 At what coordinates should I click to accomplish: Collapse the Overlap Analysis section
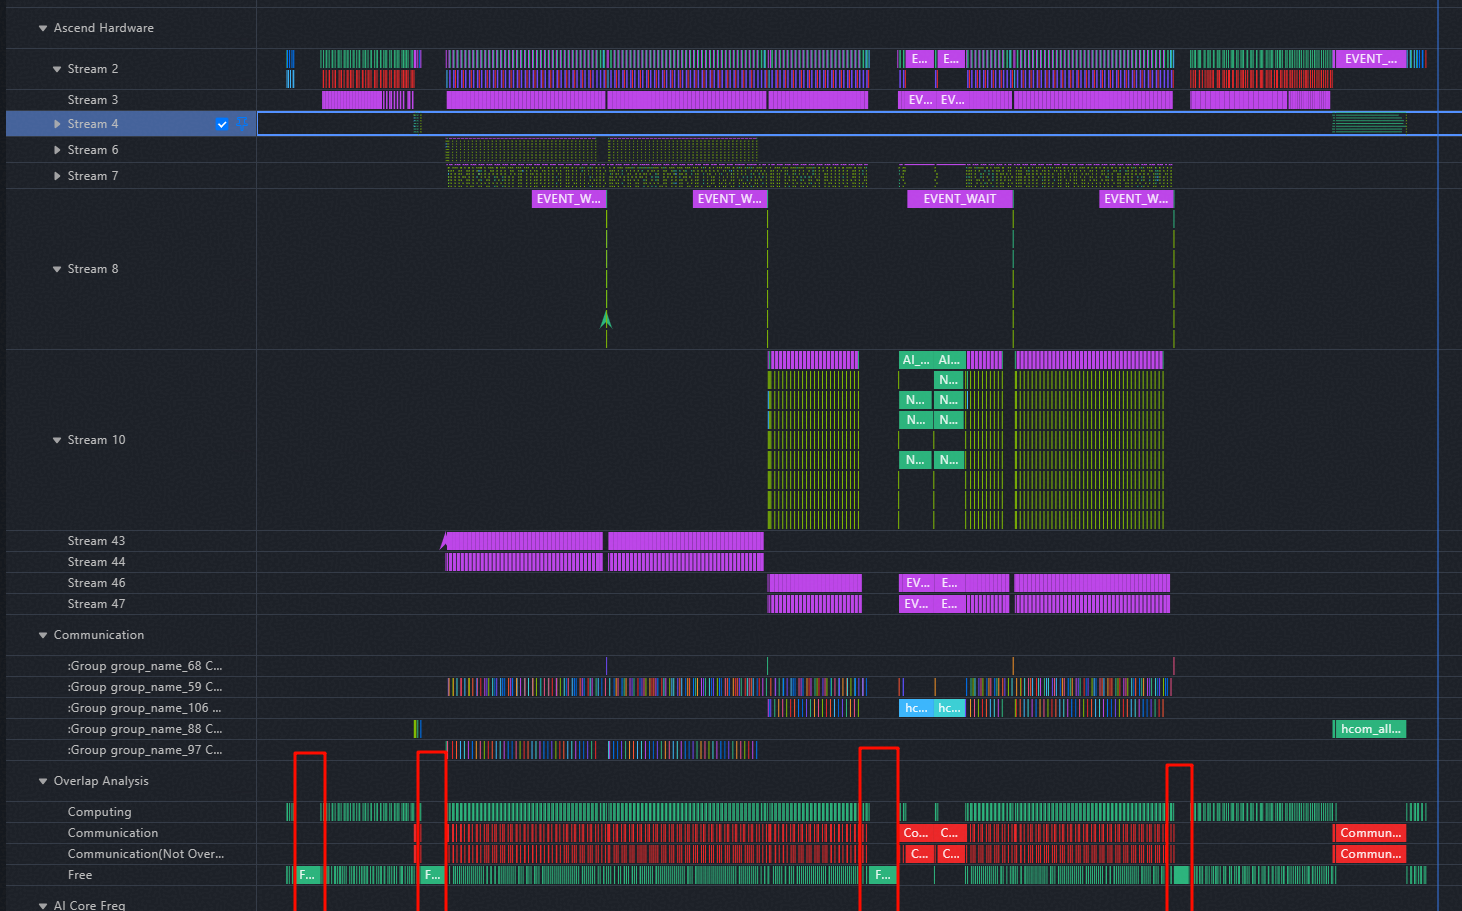[43, 781]
